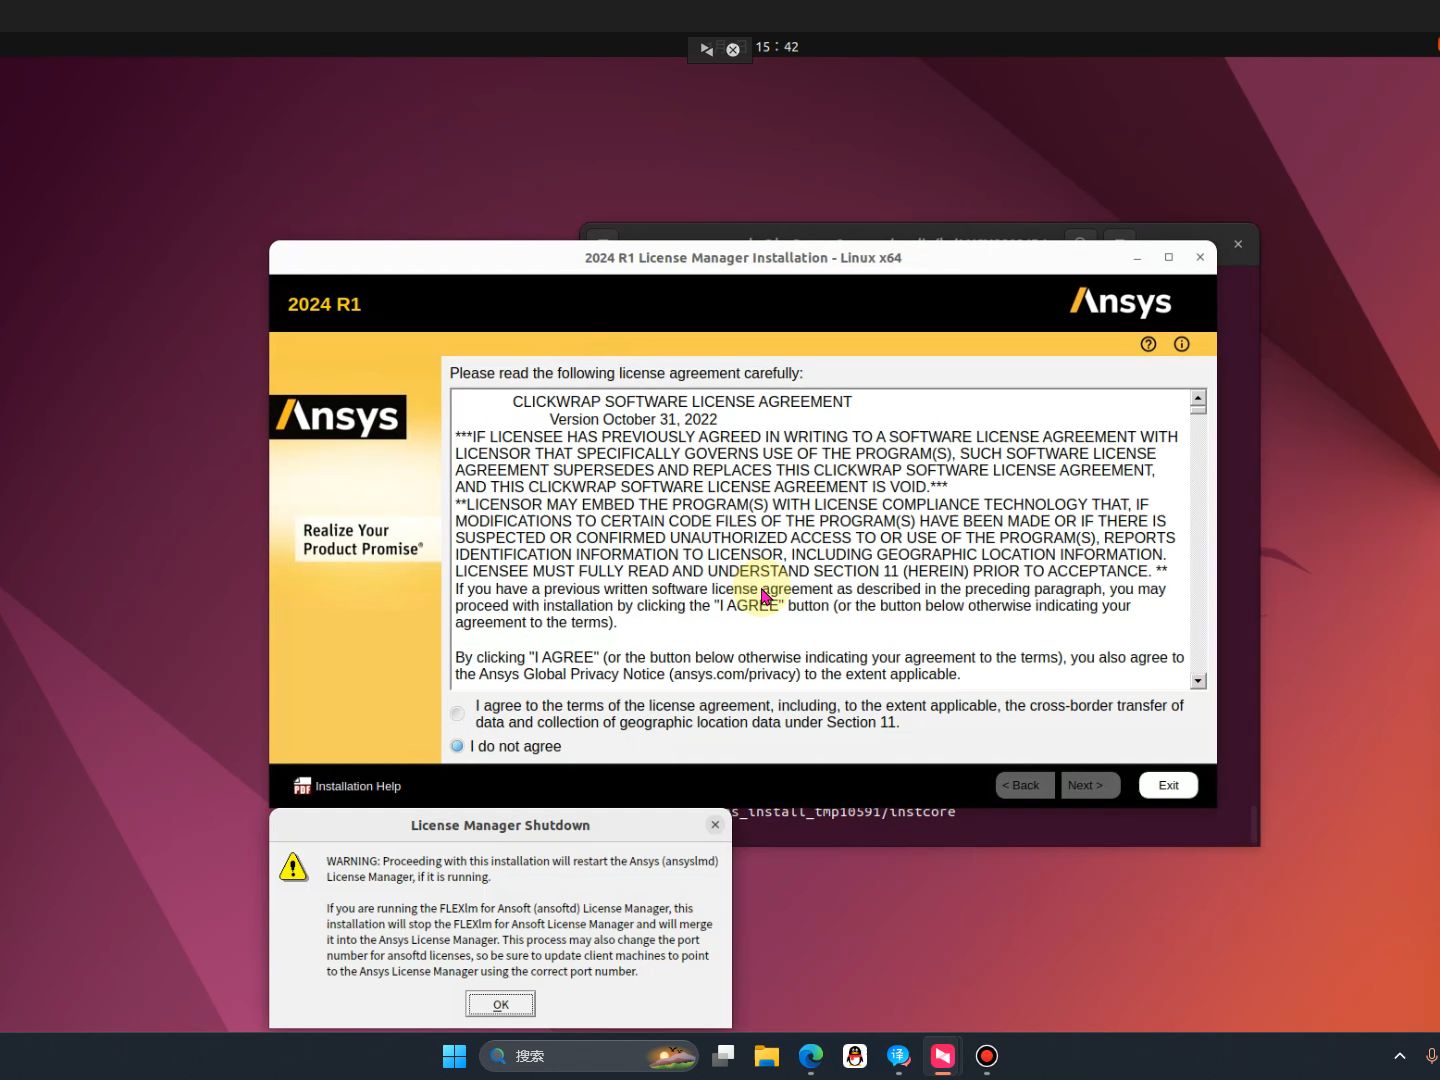Open the Ansys installer info icon
The width and height of the screenshot is (1440, 1080).
click(1181, 344)
